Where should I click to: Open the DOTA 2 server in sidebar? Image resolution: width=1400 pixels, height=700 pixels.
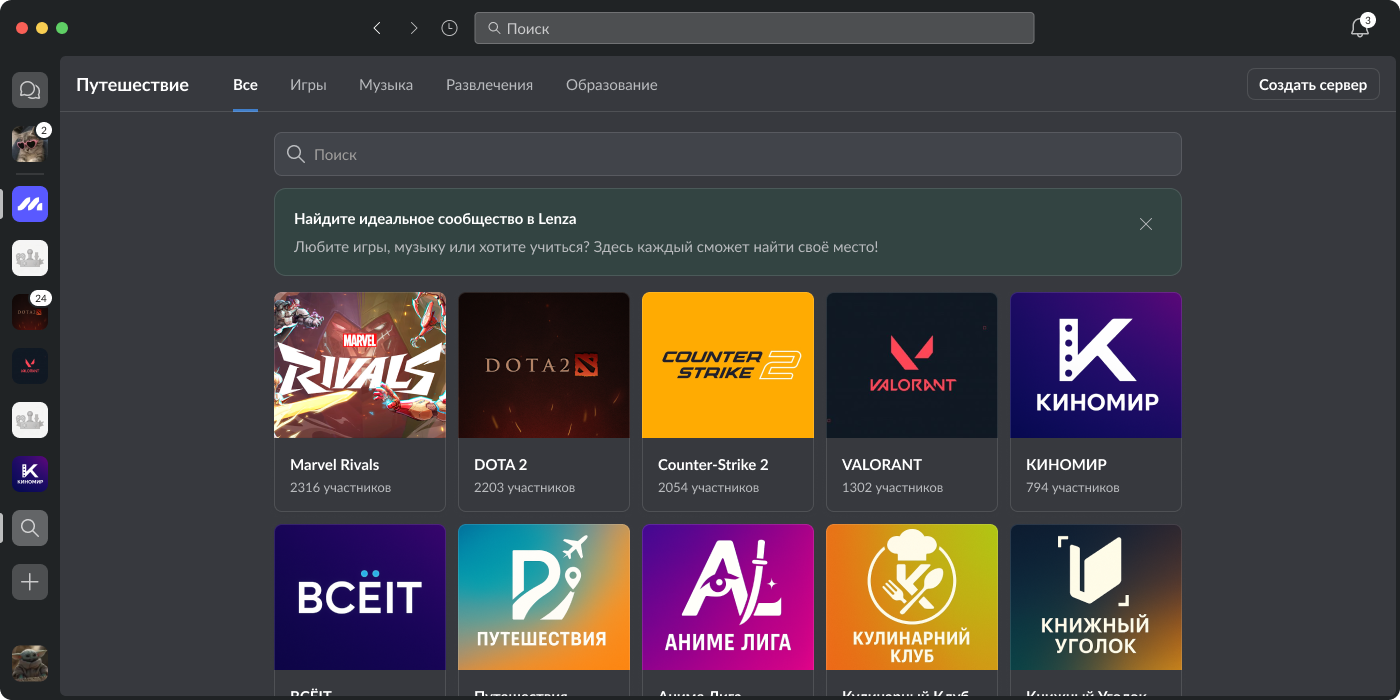[30, 313]
